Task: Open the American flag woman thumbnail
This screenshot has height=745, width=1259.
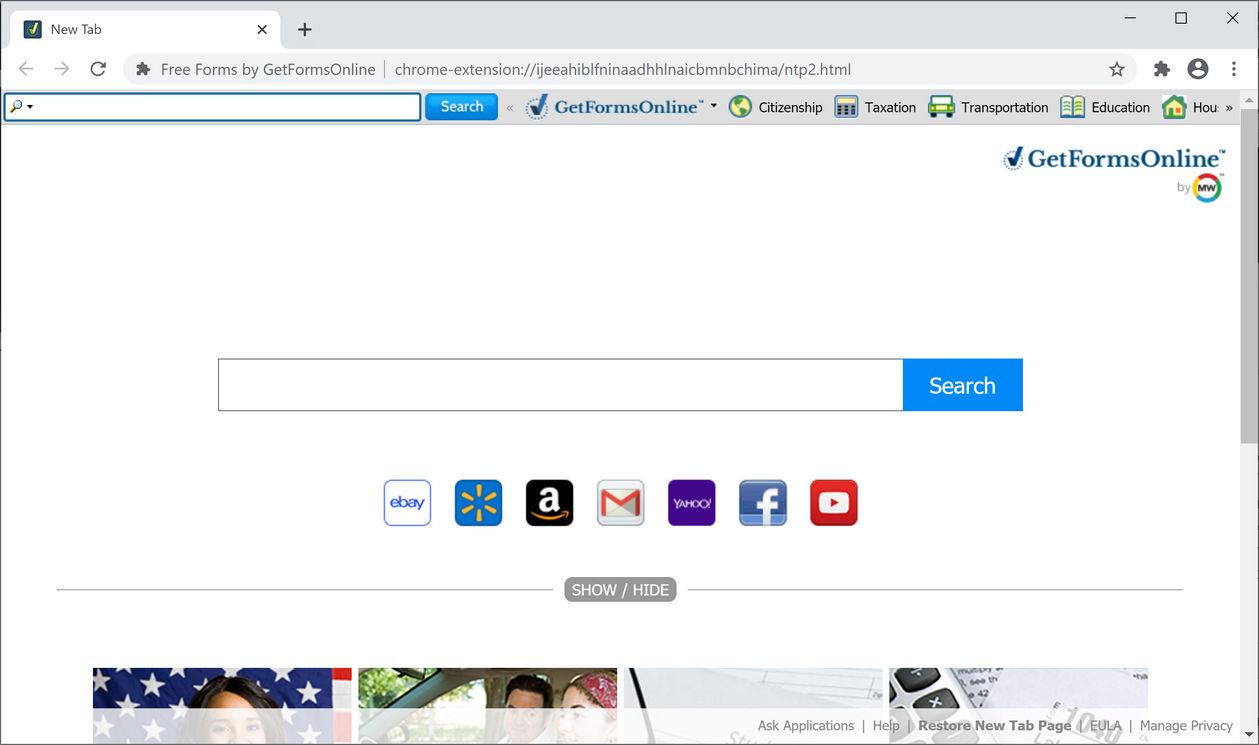Action: (222, 706)
